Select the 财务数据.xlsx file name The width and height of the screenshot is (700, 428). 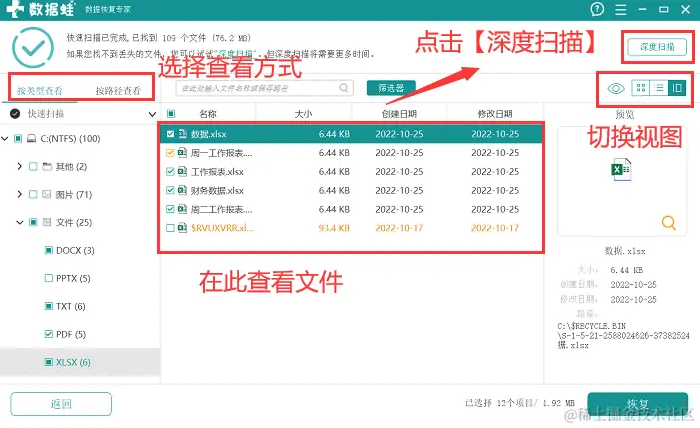coord(217,191)
